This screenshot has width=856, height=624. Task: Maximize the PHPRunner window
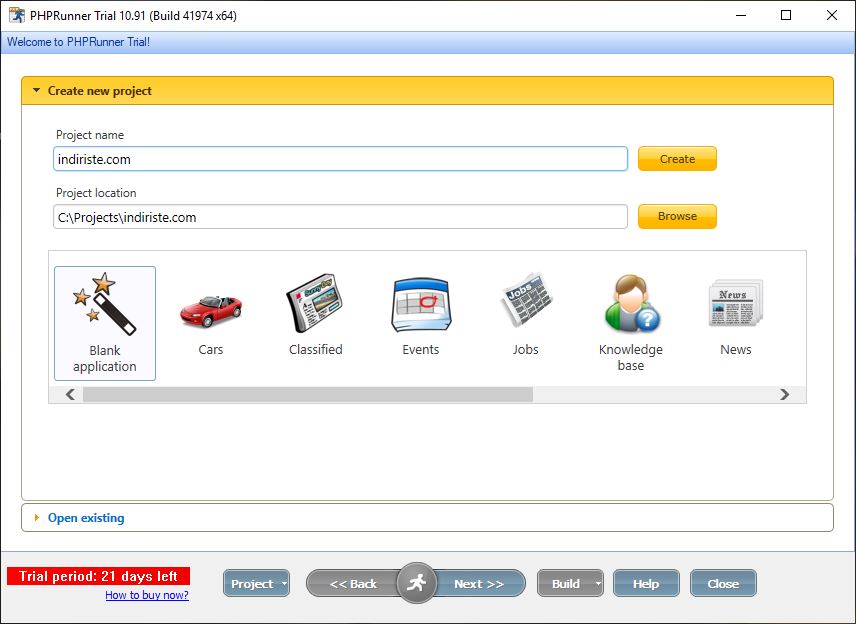click(786, 15)
